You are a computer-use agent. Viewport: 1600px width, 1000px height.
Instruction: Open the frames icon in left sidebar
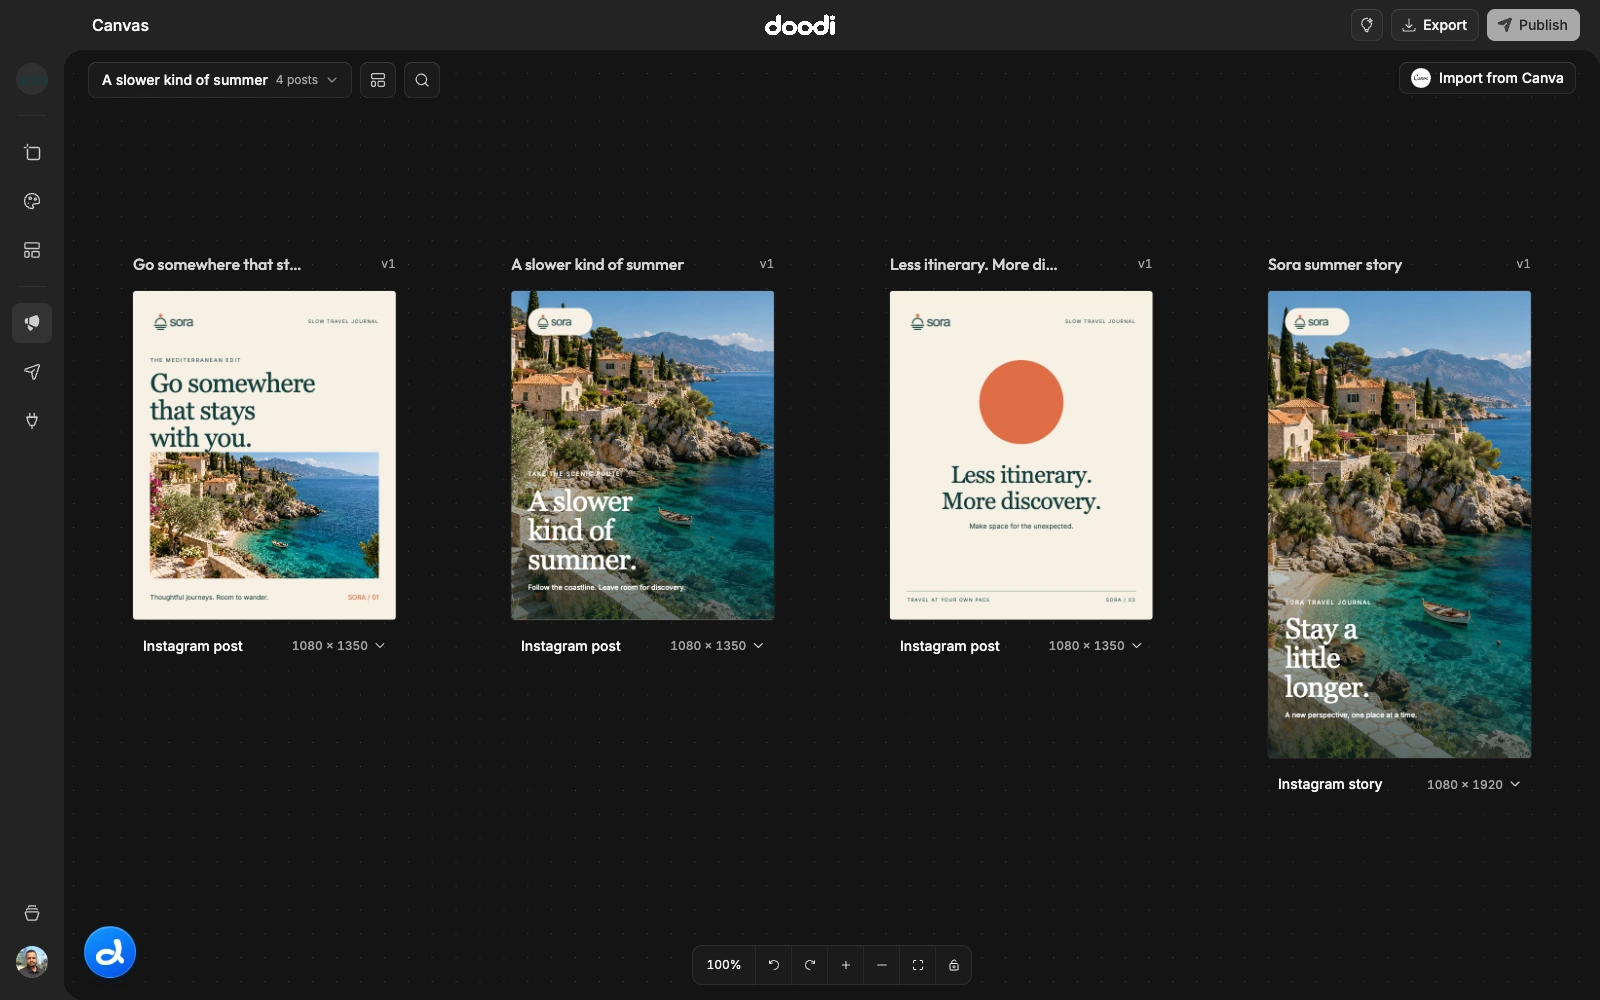[32, 153]
